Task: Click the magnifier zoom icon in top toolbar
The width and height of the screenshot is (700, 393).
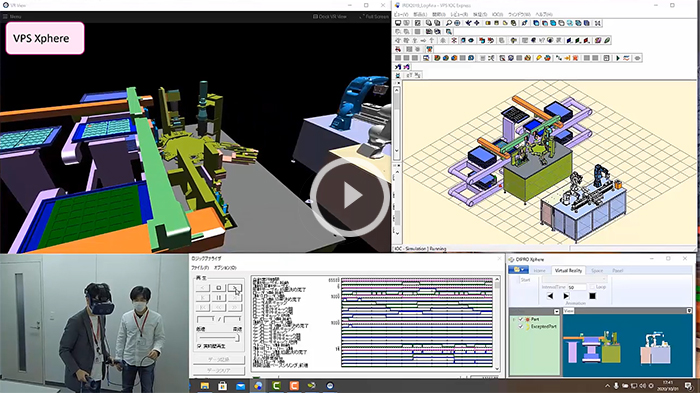Action: 449,23
